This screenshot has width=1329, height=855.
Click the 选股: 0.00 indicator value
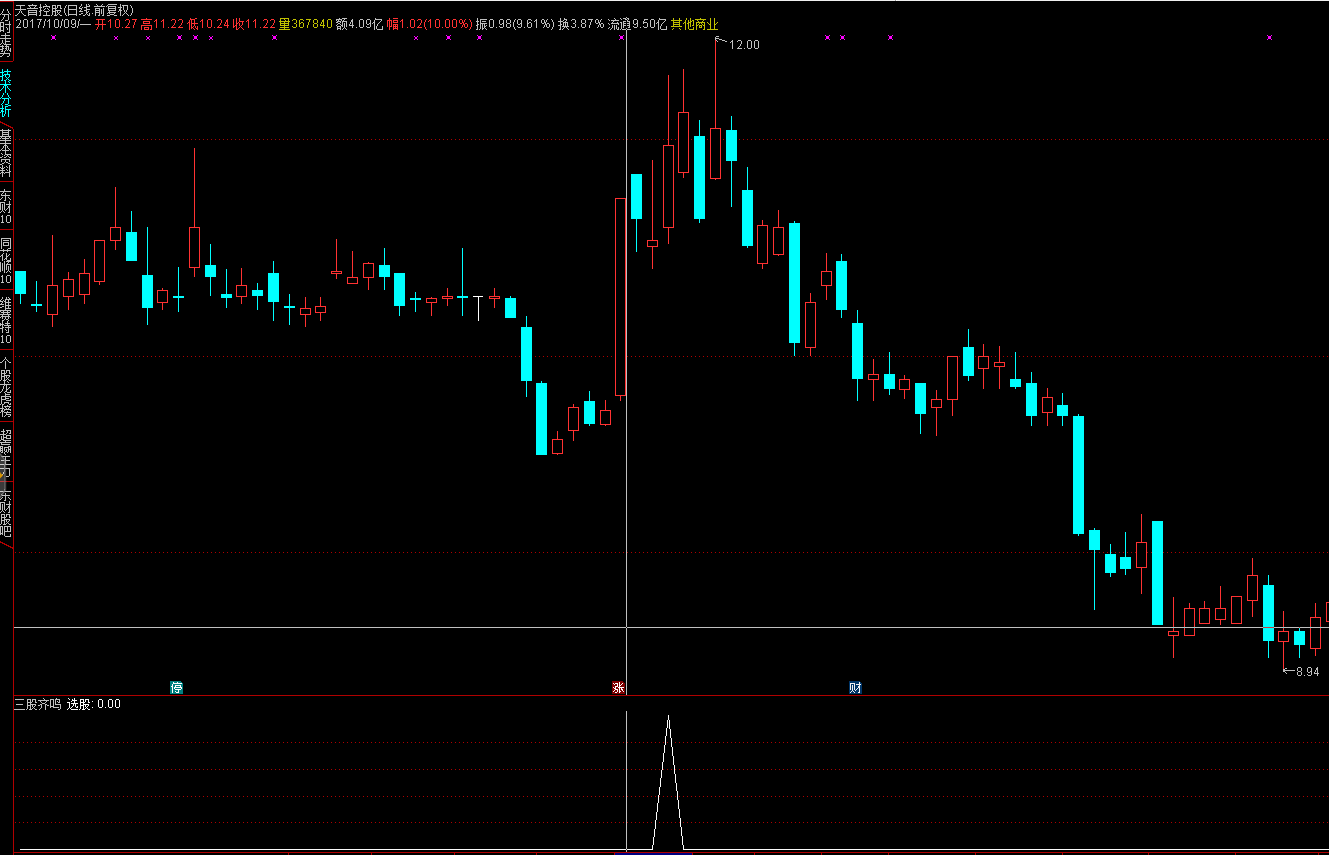(94, 704)
